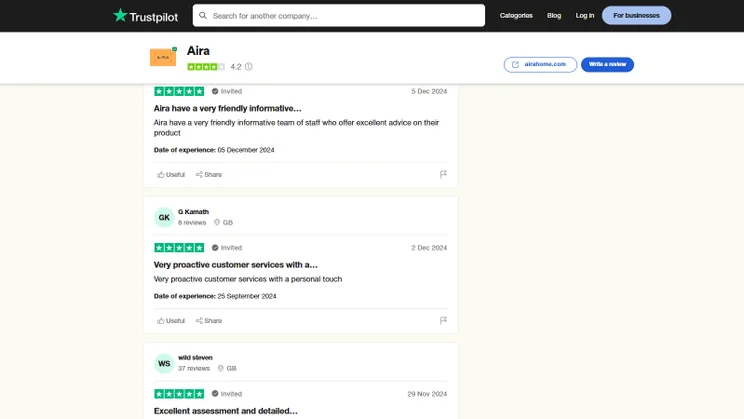Open reviewer G Kamath's profile name
This screenshot has width=744, height=419.
[x=193, y=212]
